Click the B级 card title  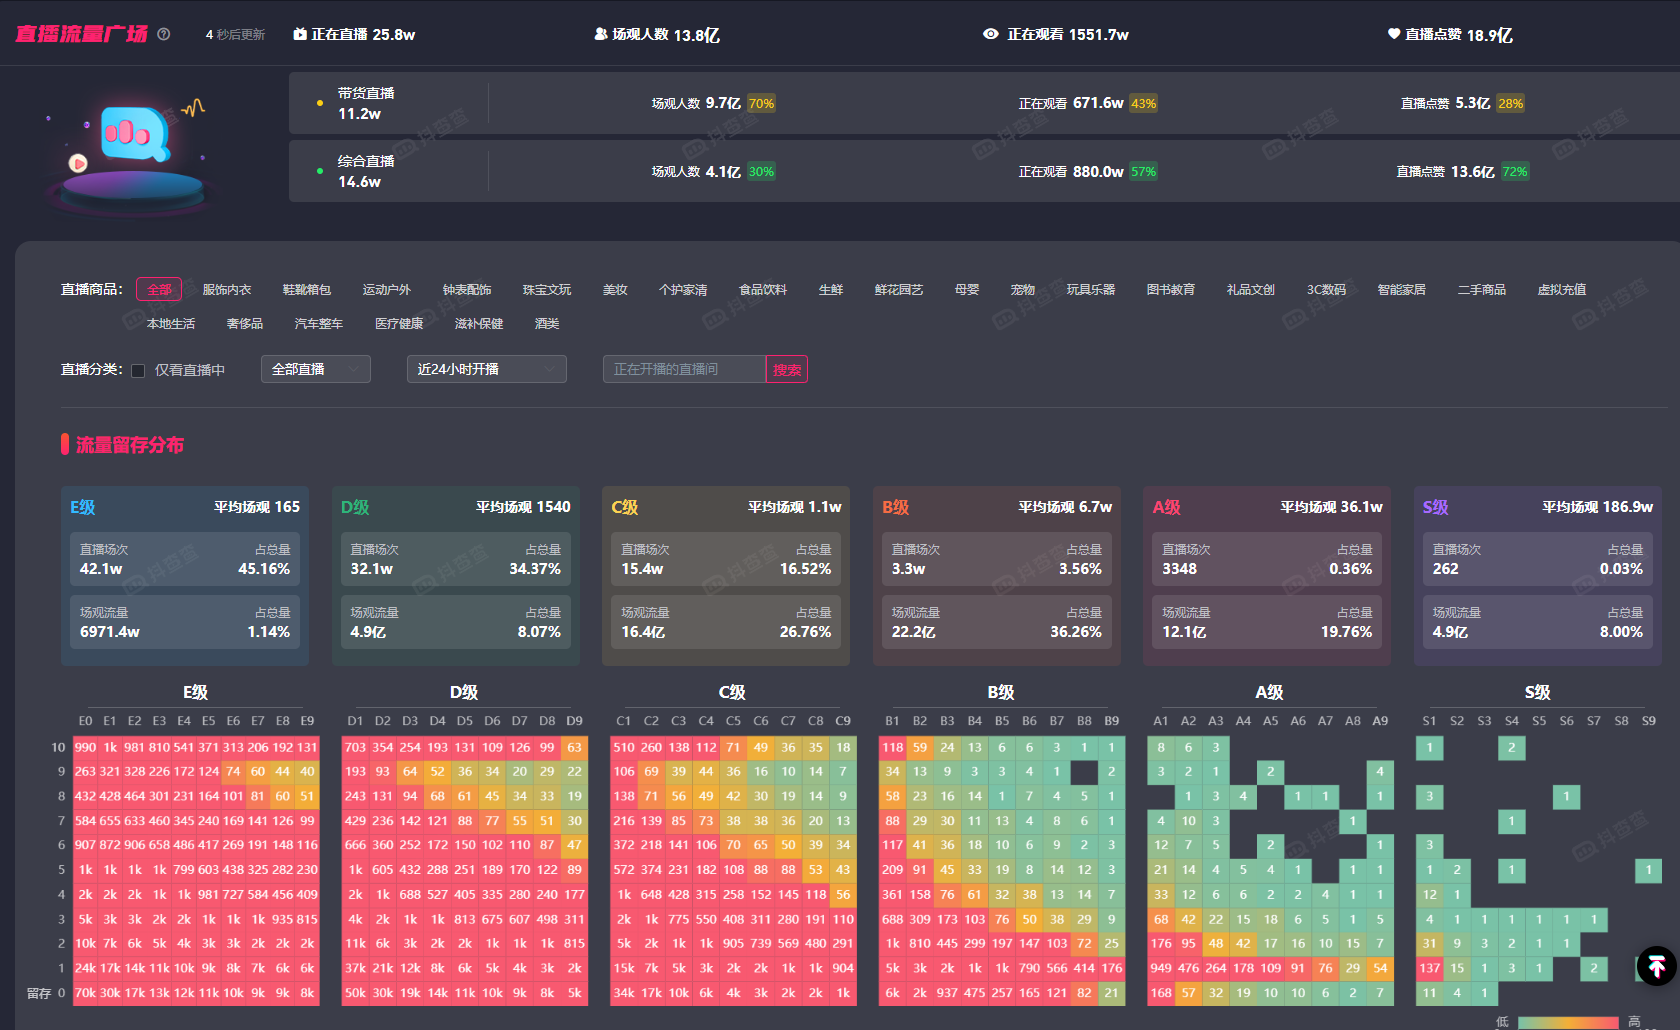pos(896,507)
